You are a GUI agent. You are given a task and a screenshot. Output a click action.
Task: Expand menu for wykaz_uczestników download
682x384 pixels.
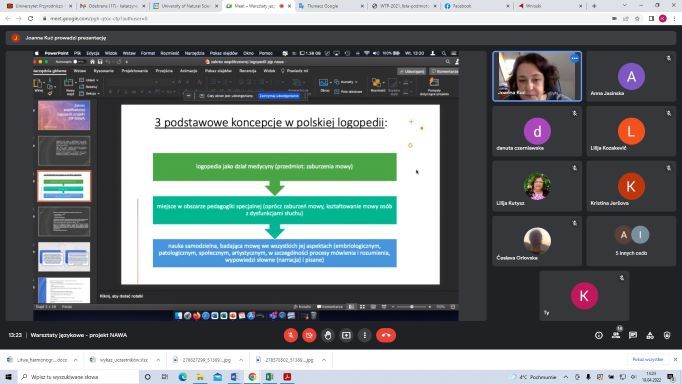[x=158, y=360]
